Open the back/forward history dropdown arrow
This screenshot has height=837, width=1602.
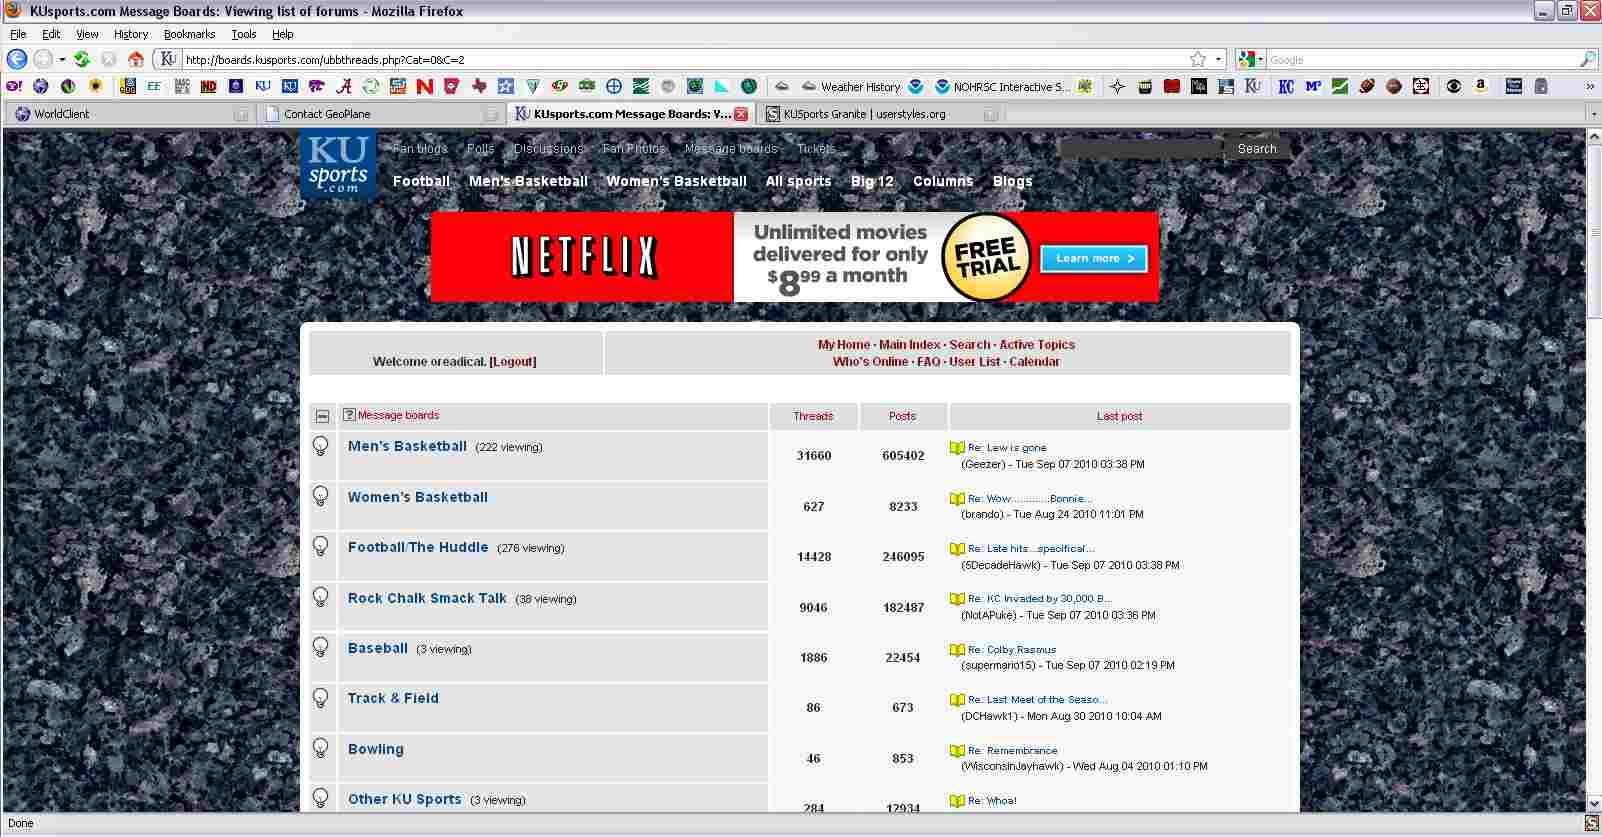click(x=62, y=59)
